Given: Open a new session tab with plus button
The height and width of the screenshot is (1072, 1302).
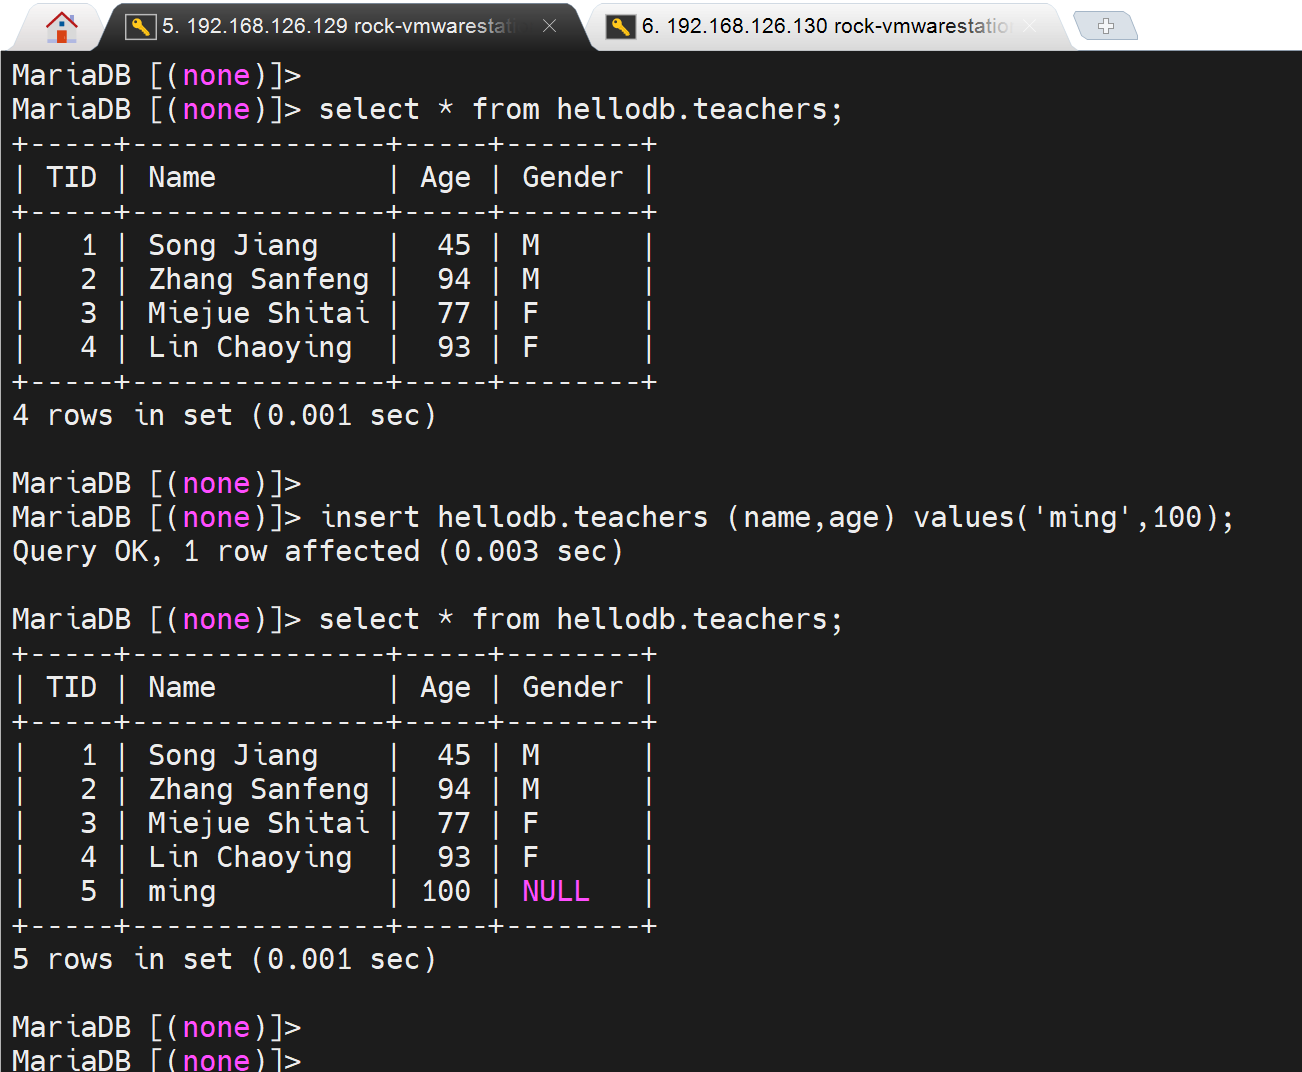Looking at the screenshot, I should click(x=1105, y=26).
